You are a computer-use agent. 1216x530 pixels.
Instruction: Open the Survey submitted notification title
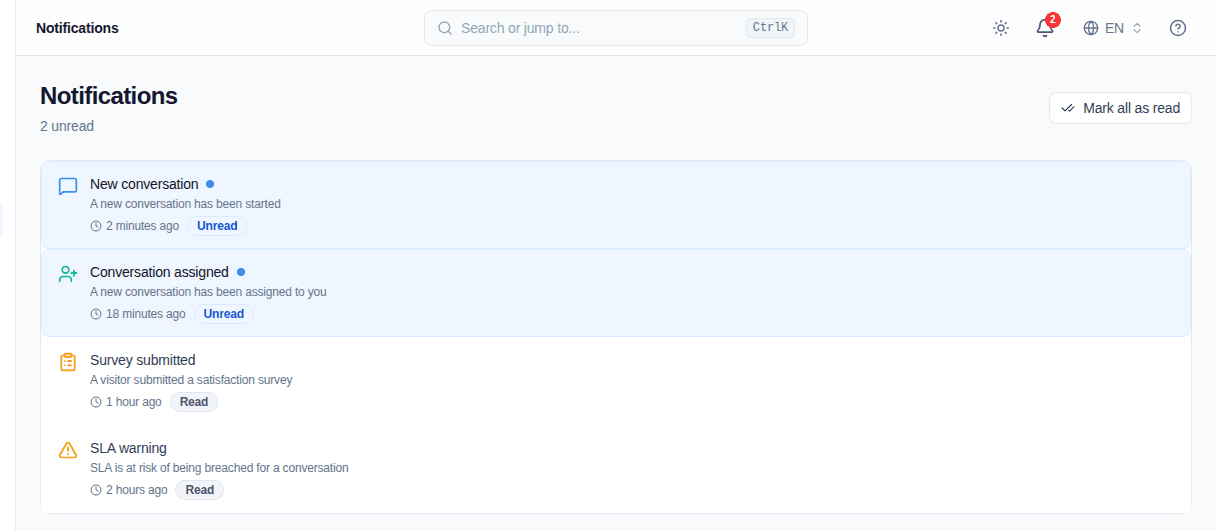click(143, 360)
